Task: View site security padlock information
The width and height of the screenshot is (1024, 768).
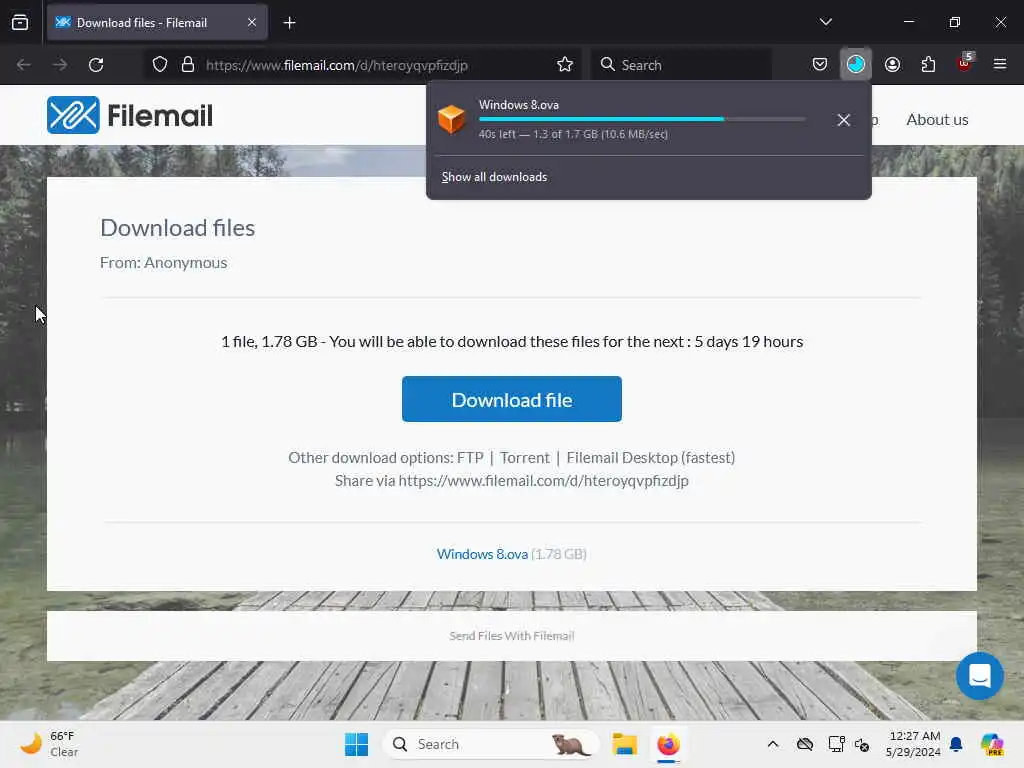Action: tap(187, 65)
